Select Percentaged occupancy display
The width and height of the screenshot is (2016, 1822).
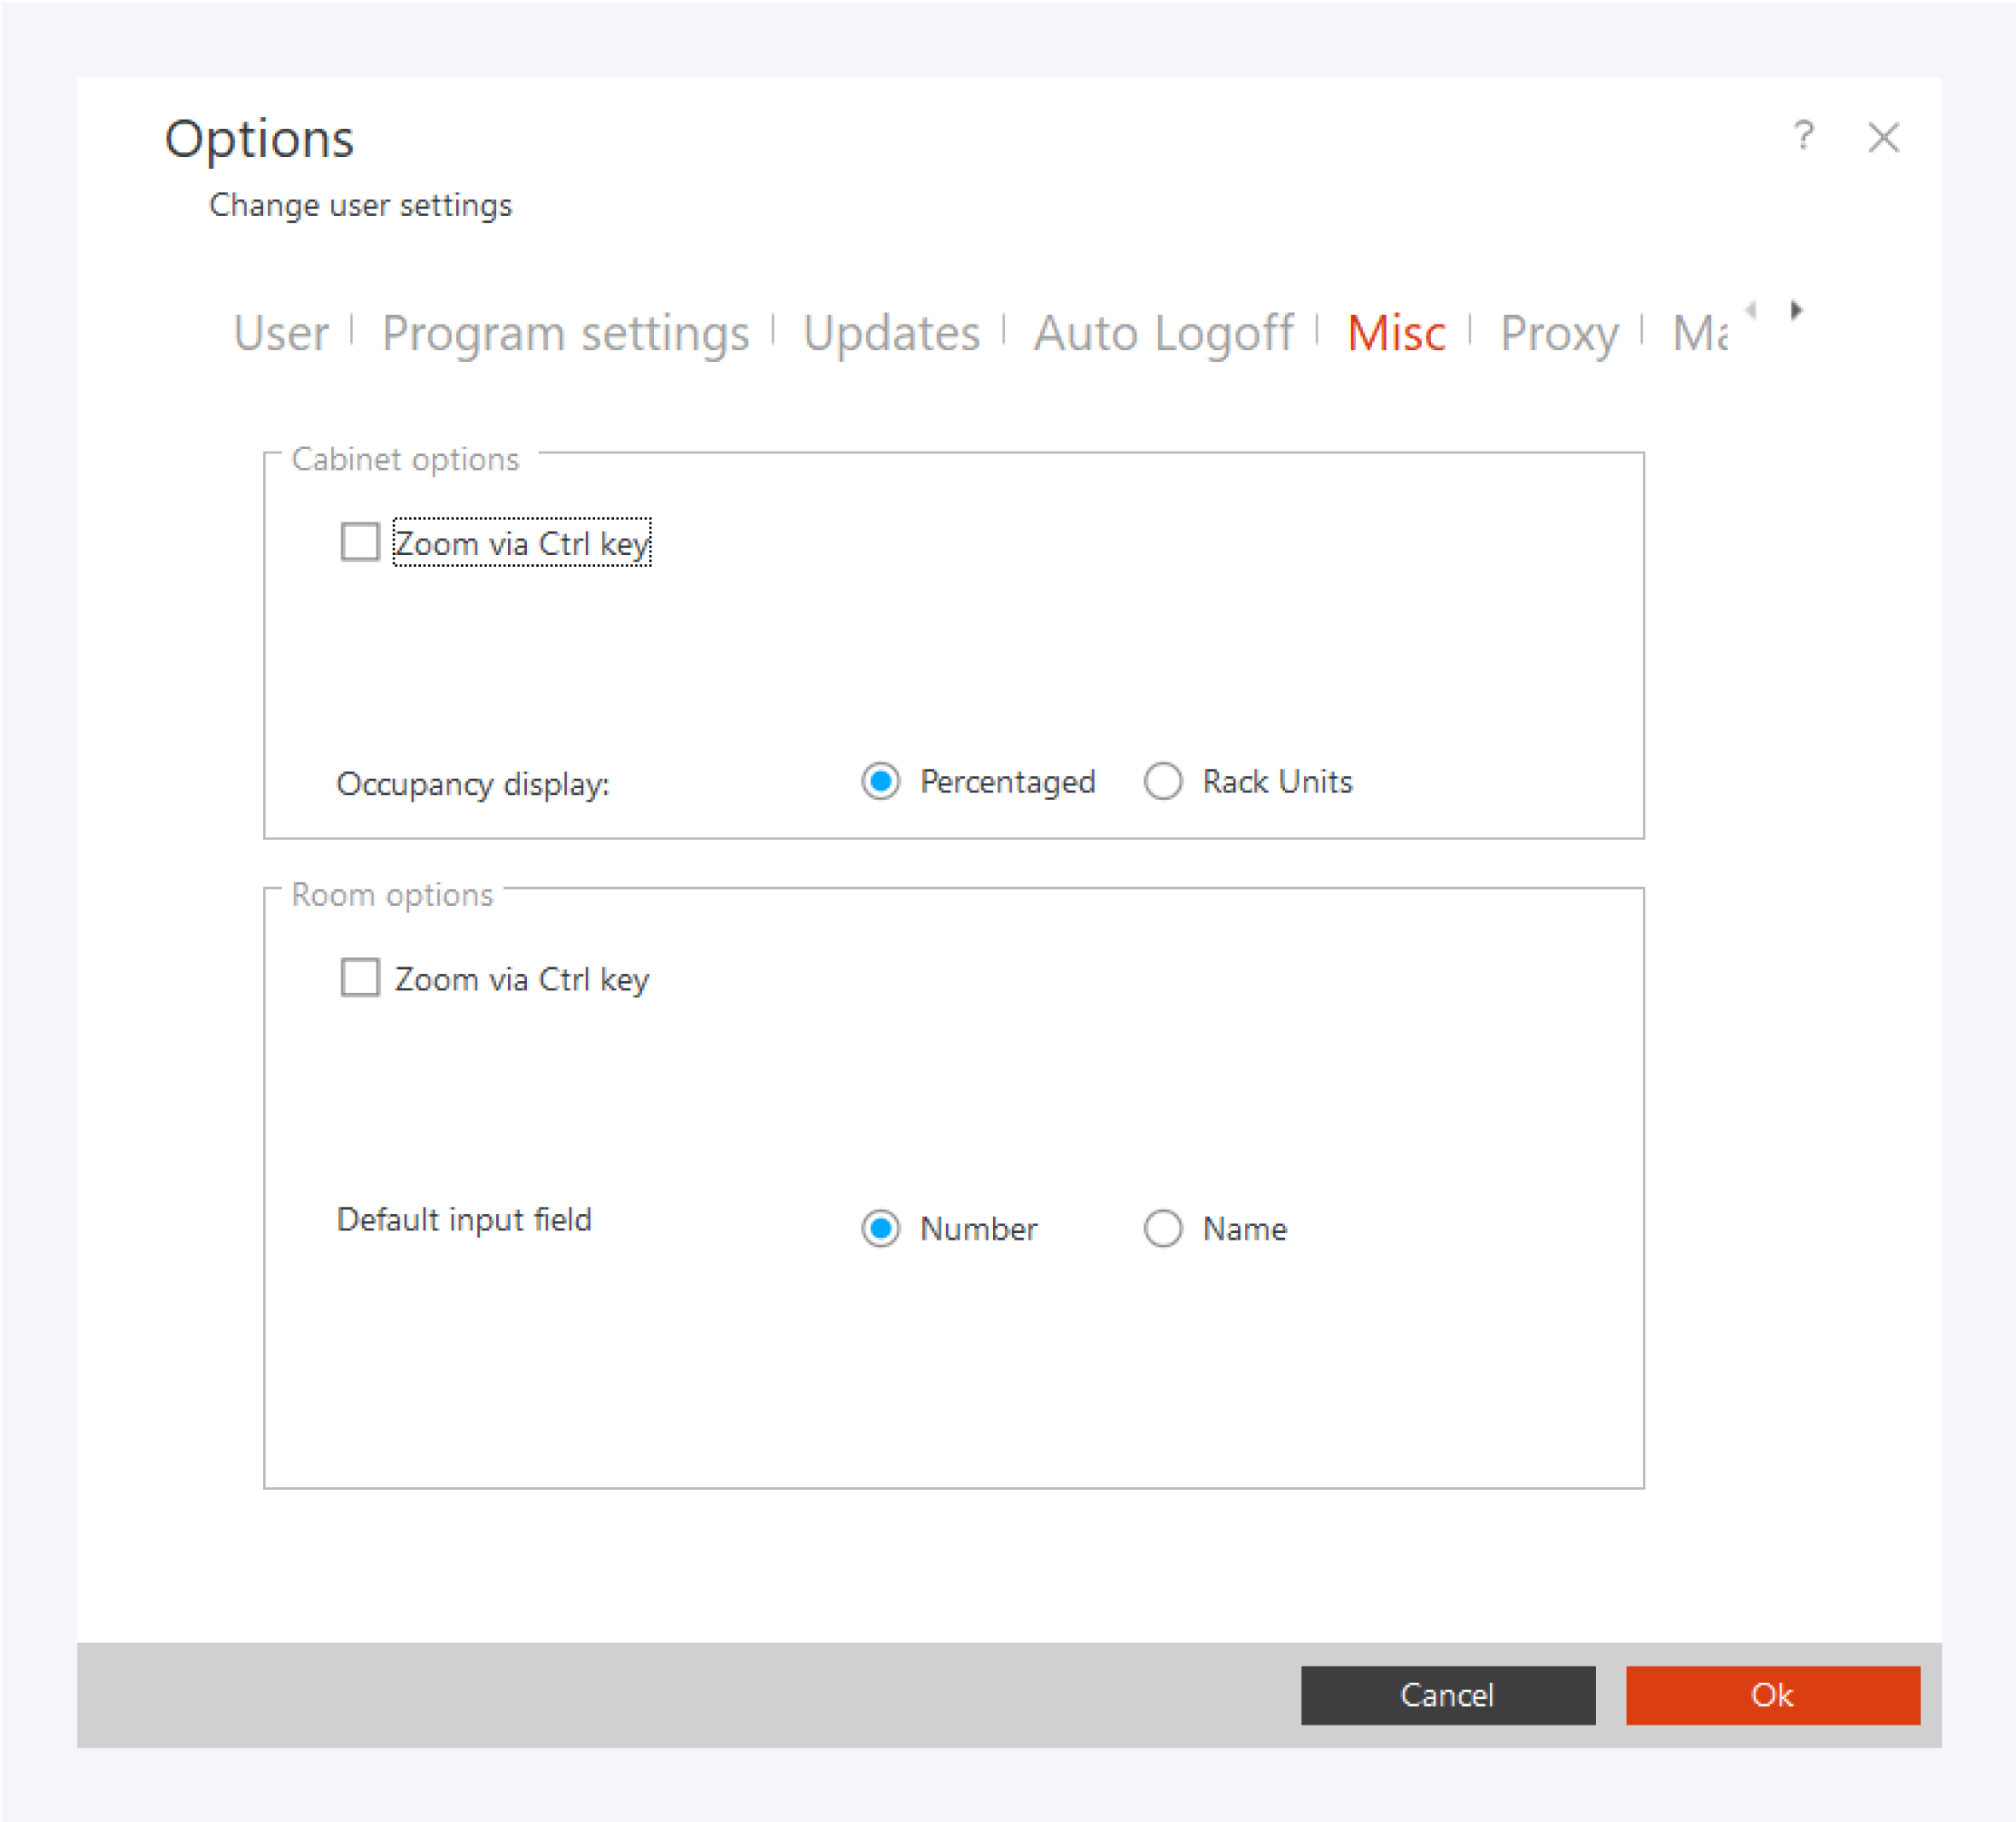[x=881, y=781]
